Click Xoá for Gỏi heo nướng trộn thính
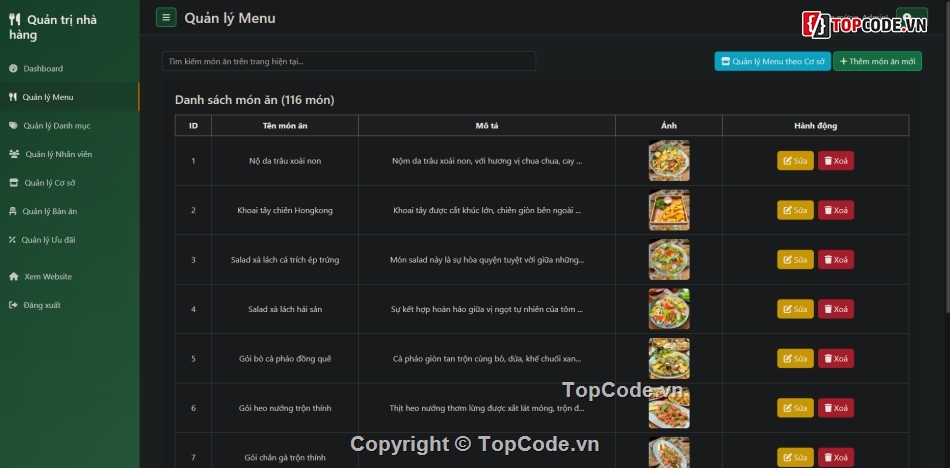 (835, 408)
